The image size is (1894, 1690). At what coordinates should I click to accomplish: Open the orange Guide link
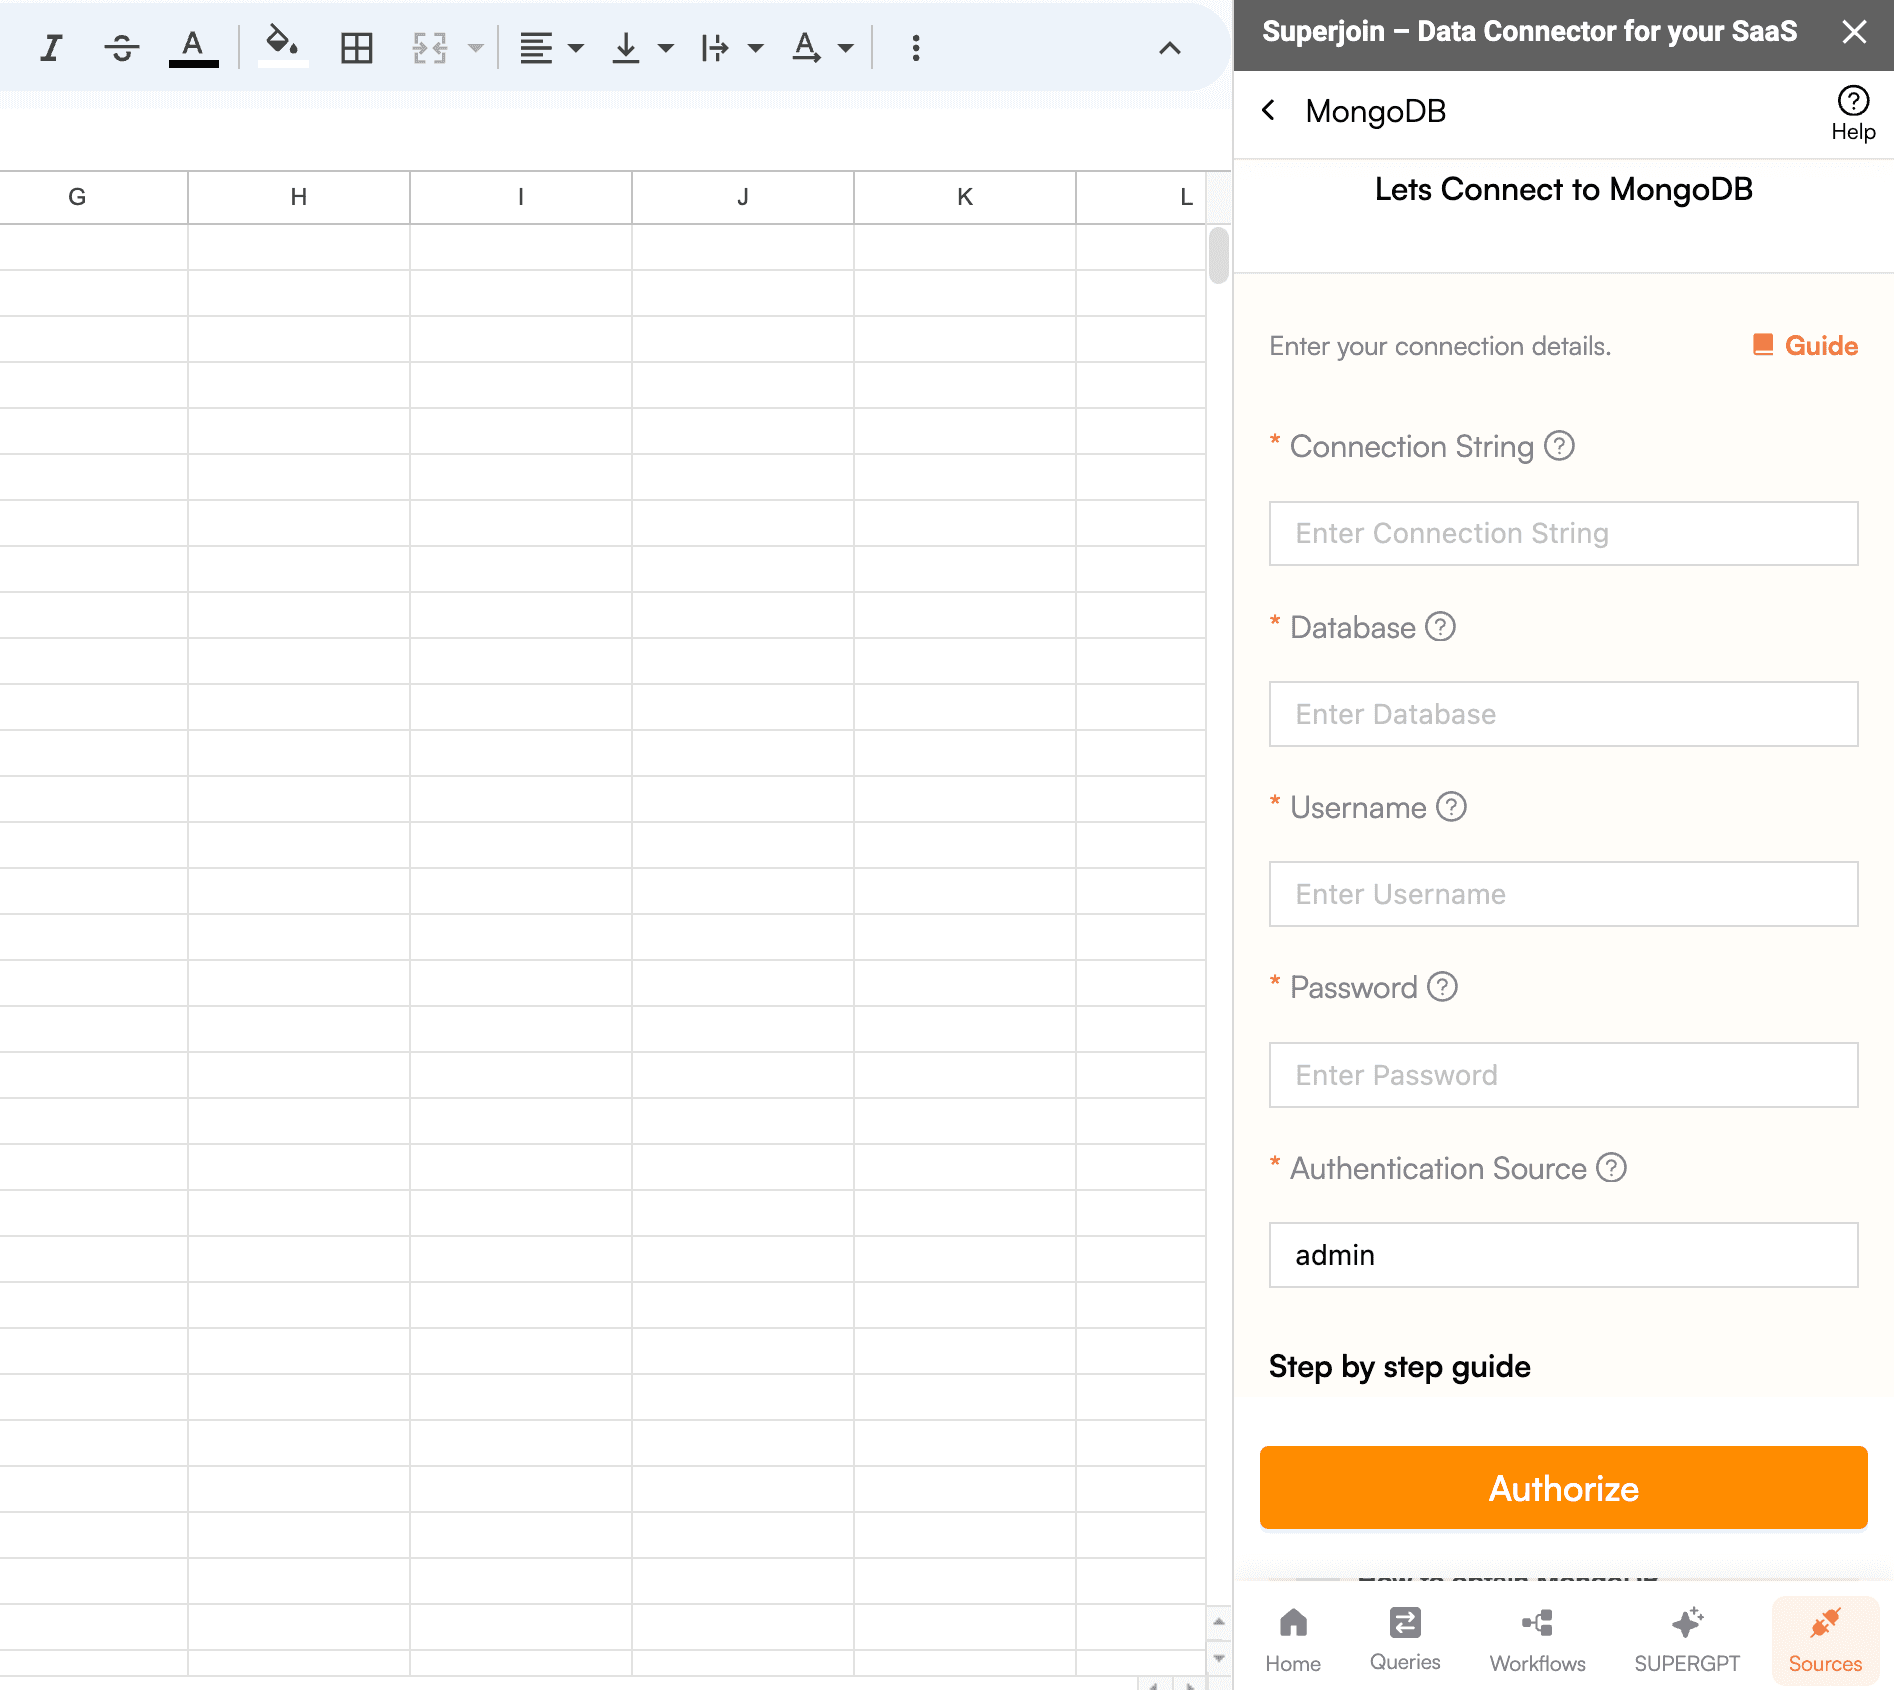click(x=1805, y=346)
